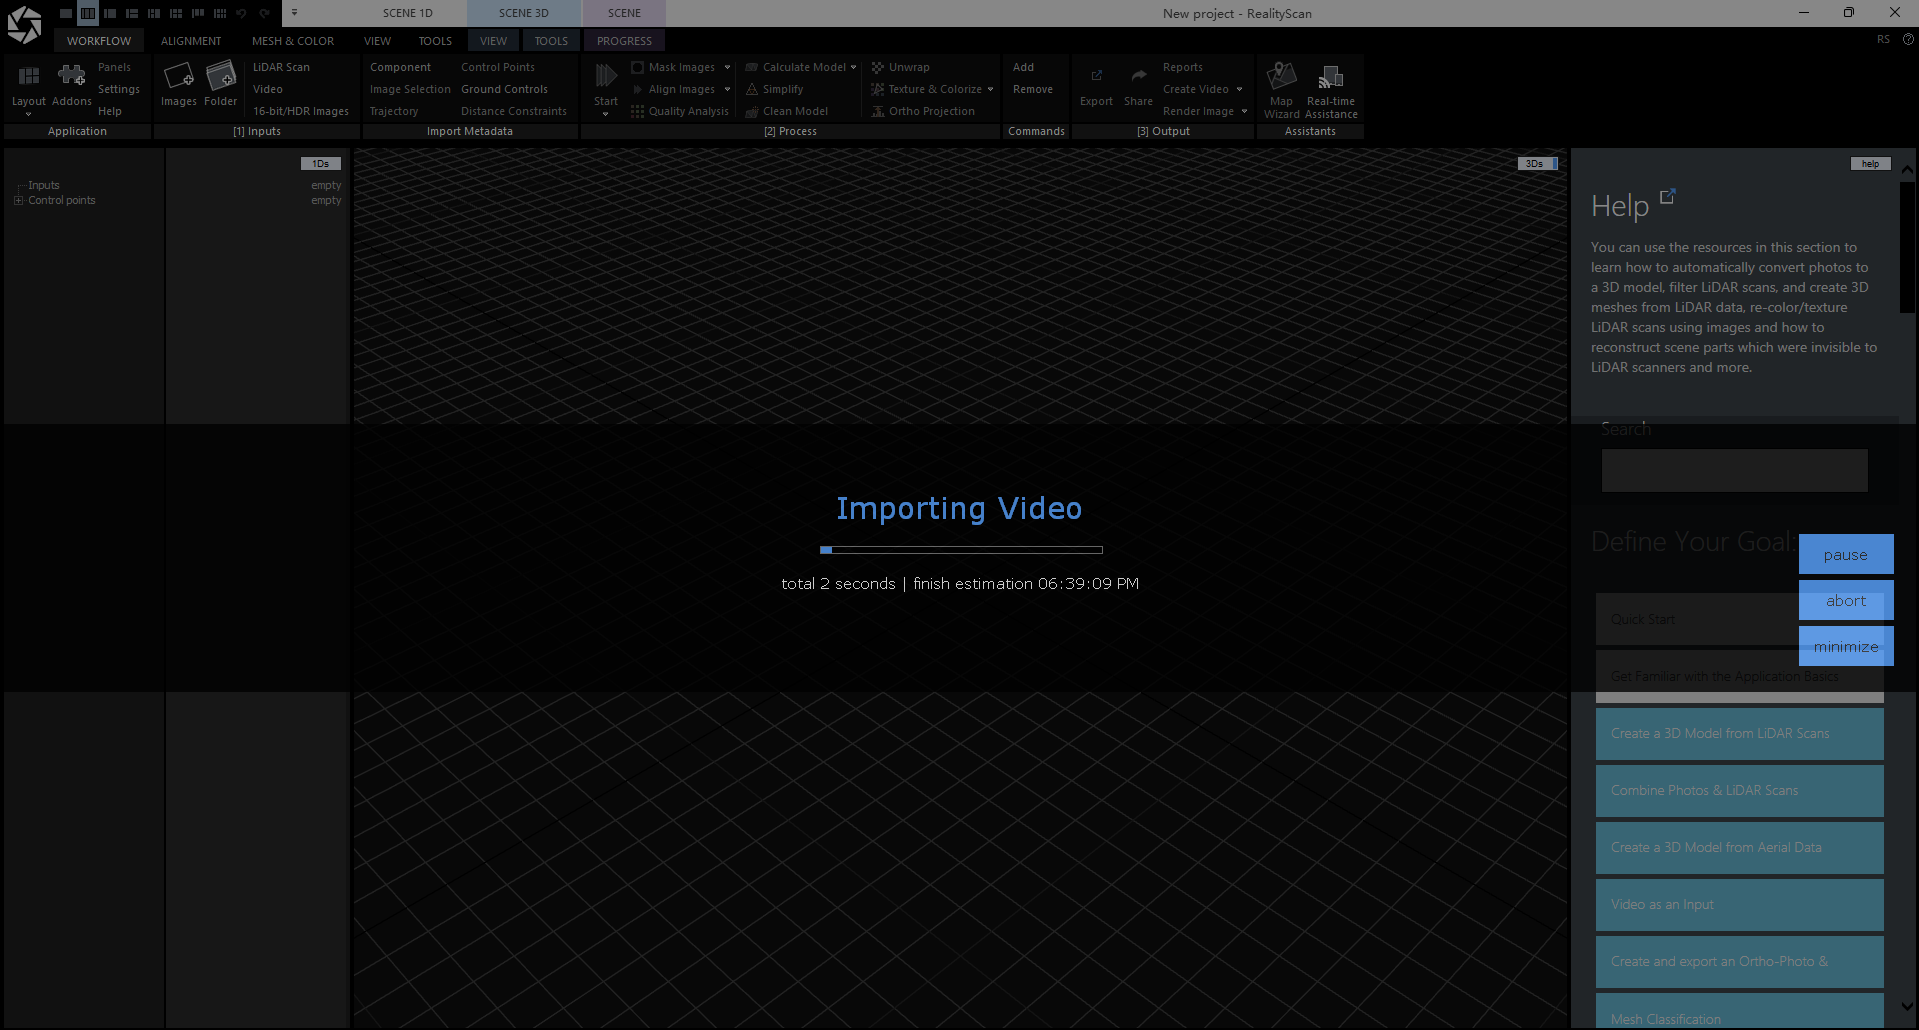1919x1030 pixels.
Task: Open the Create Video dropdown arrow
Action: (x=1239, y=89)
